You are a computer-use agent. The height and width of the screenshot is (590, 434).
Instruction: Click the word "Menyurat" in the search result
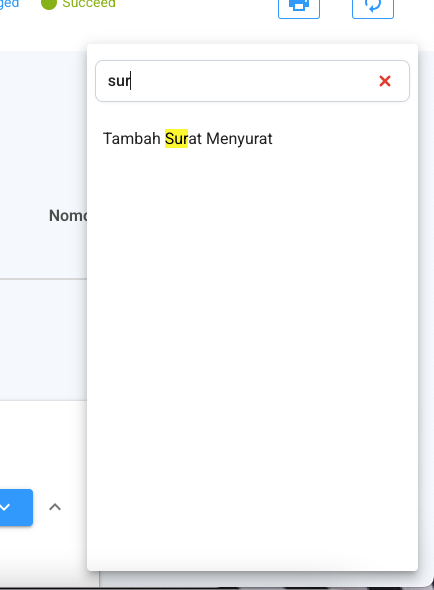[x=239, y=139]
